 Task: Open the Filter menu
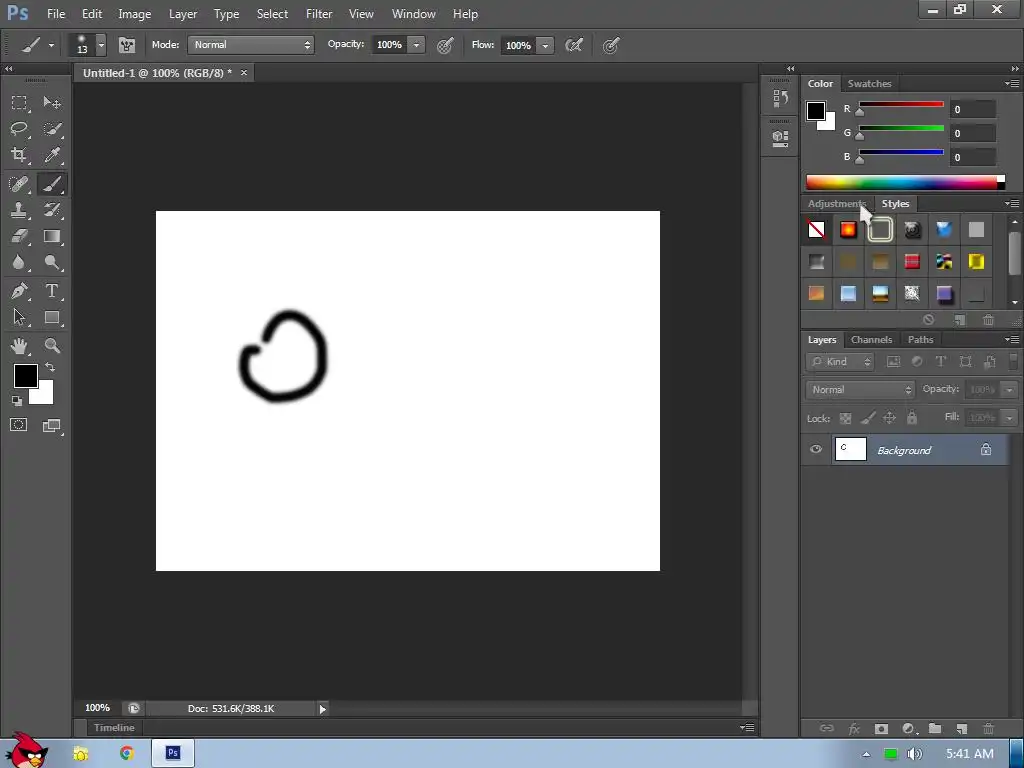click(x=319, y=14)
